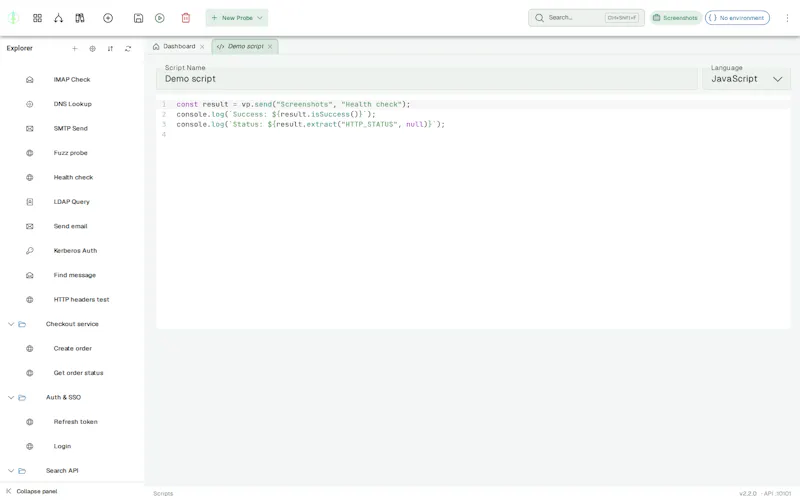This screenshot has width=800, height=500.
Task: Close the Demo script tab
Action: pyautogui.click(x=270, y=46)
